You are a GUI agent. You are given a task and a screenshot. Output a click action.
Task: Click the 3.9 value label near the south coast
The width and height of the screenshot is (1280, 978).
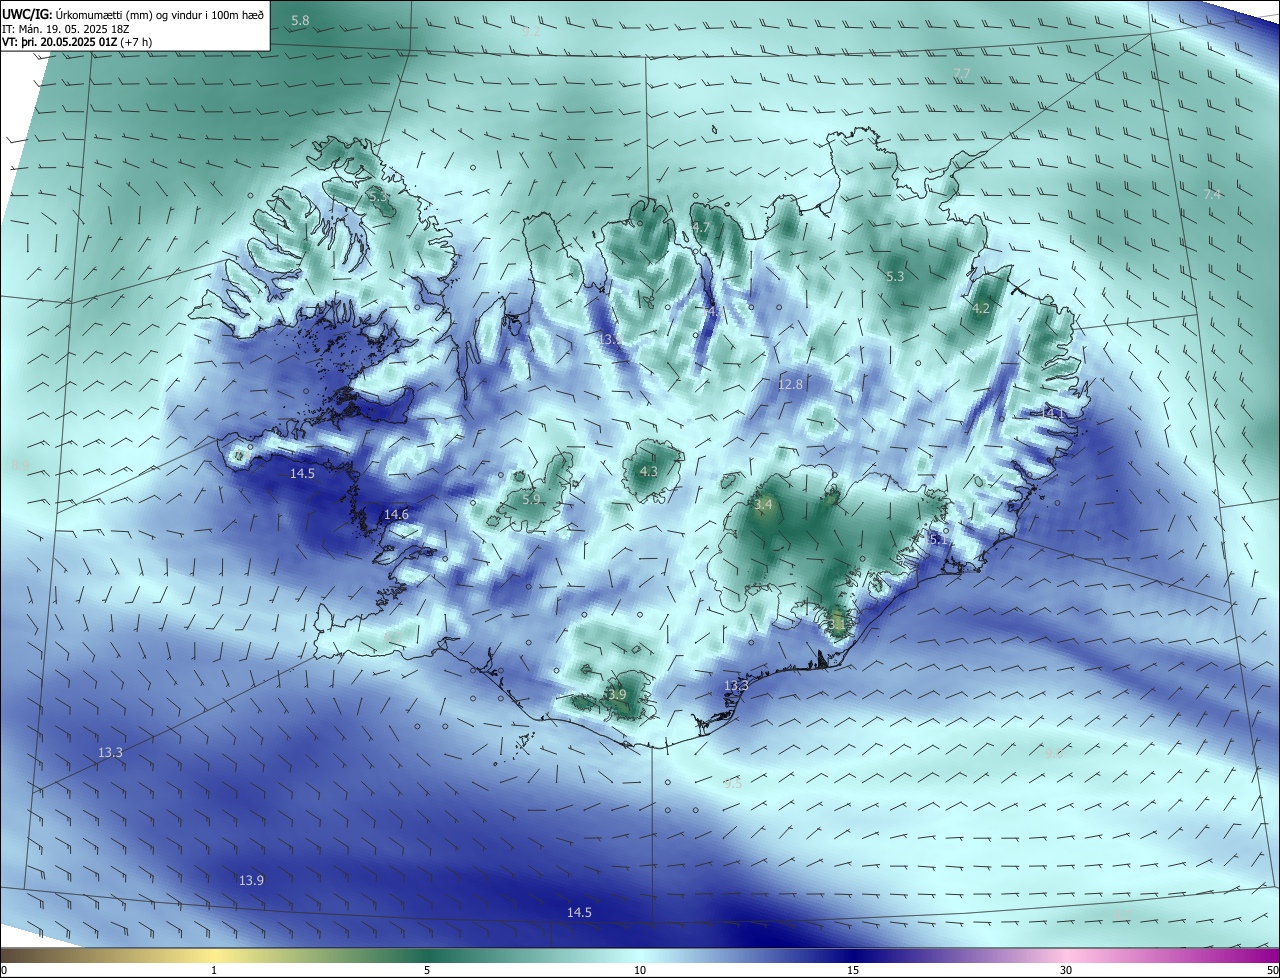click(x=616, y=694)
